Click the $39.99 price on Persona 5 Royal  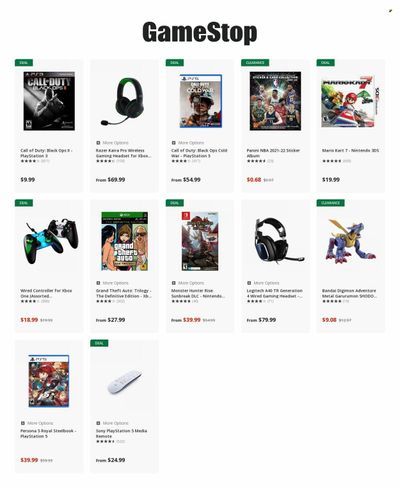pyautogui.click(x=29, y=460)
